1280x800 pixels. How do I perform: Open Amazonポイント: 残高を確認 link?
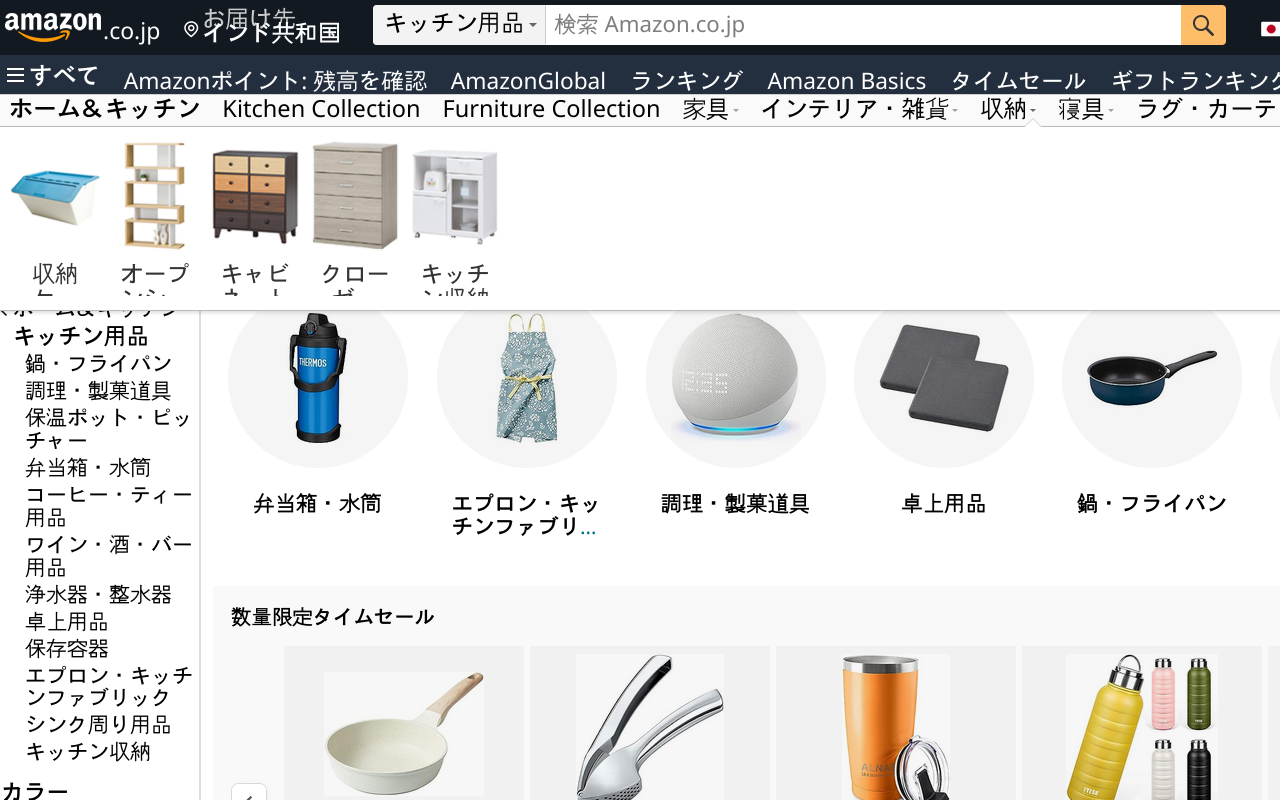[275, 81]
